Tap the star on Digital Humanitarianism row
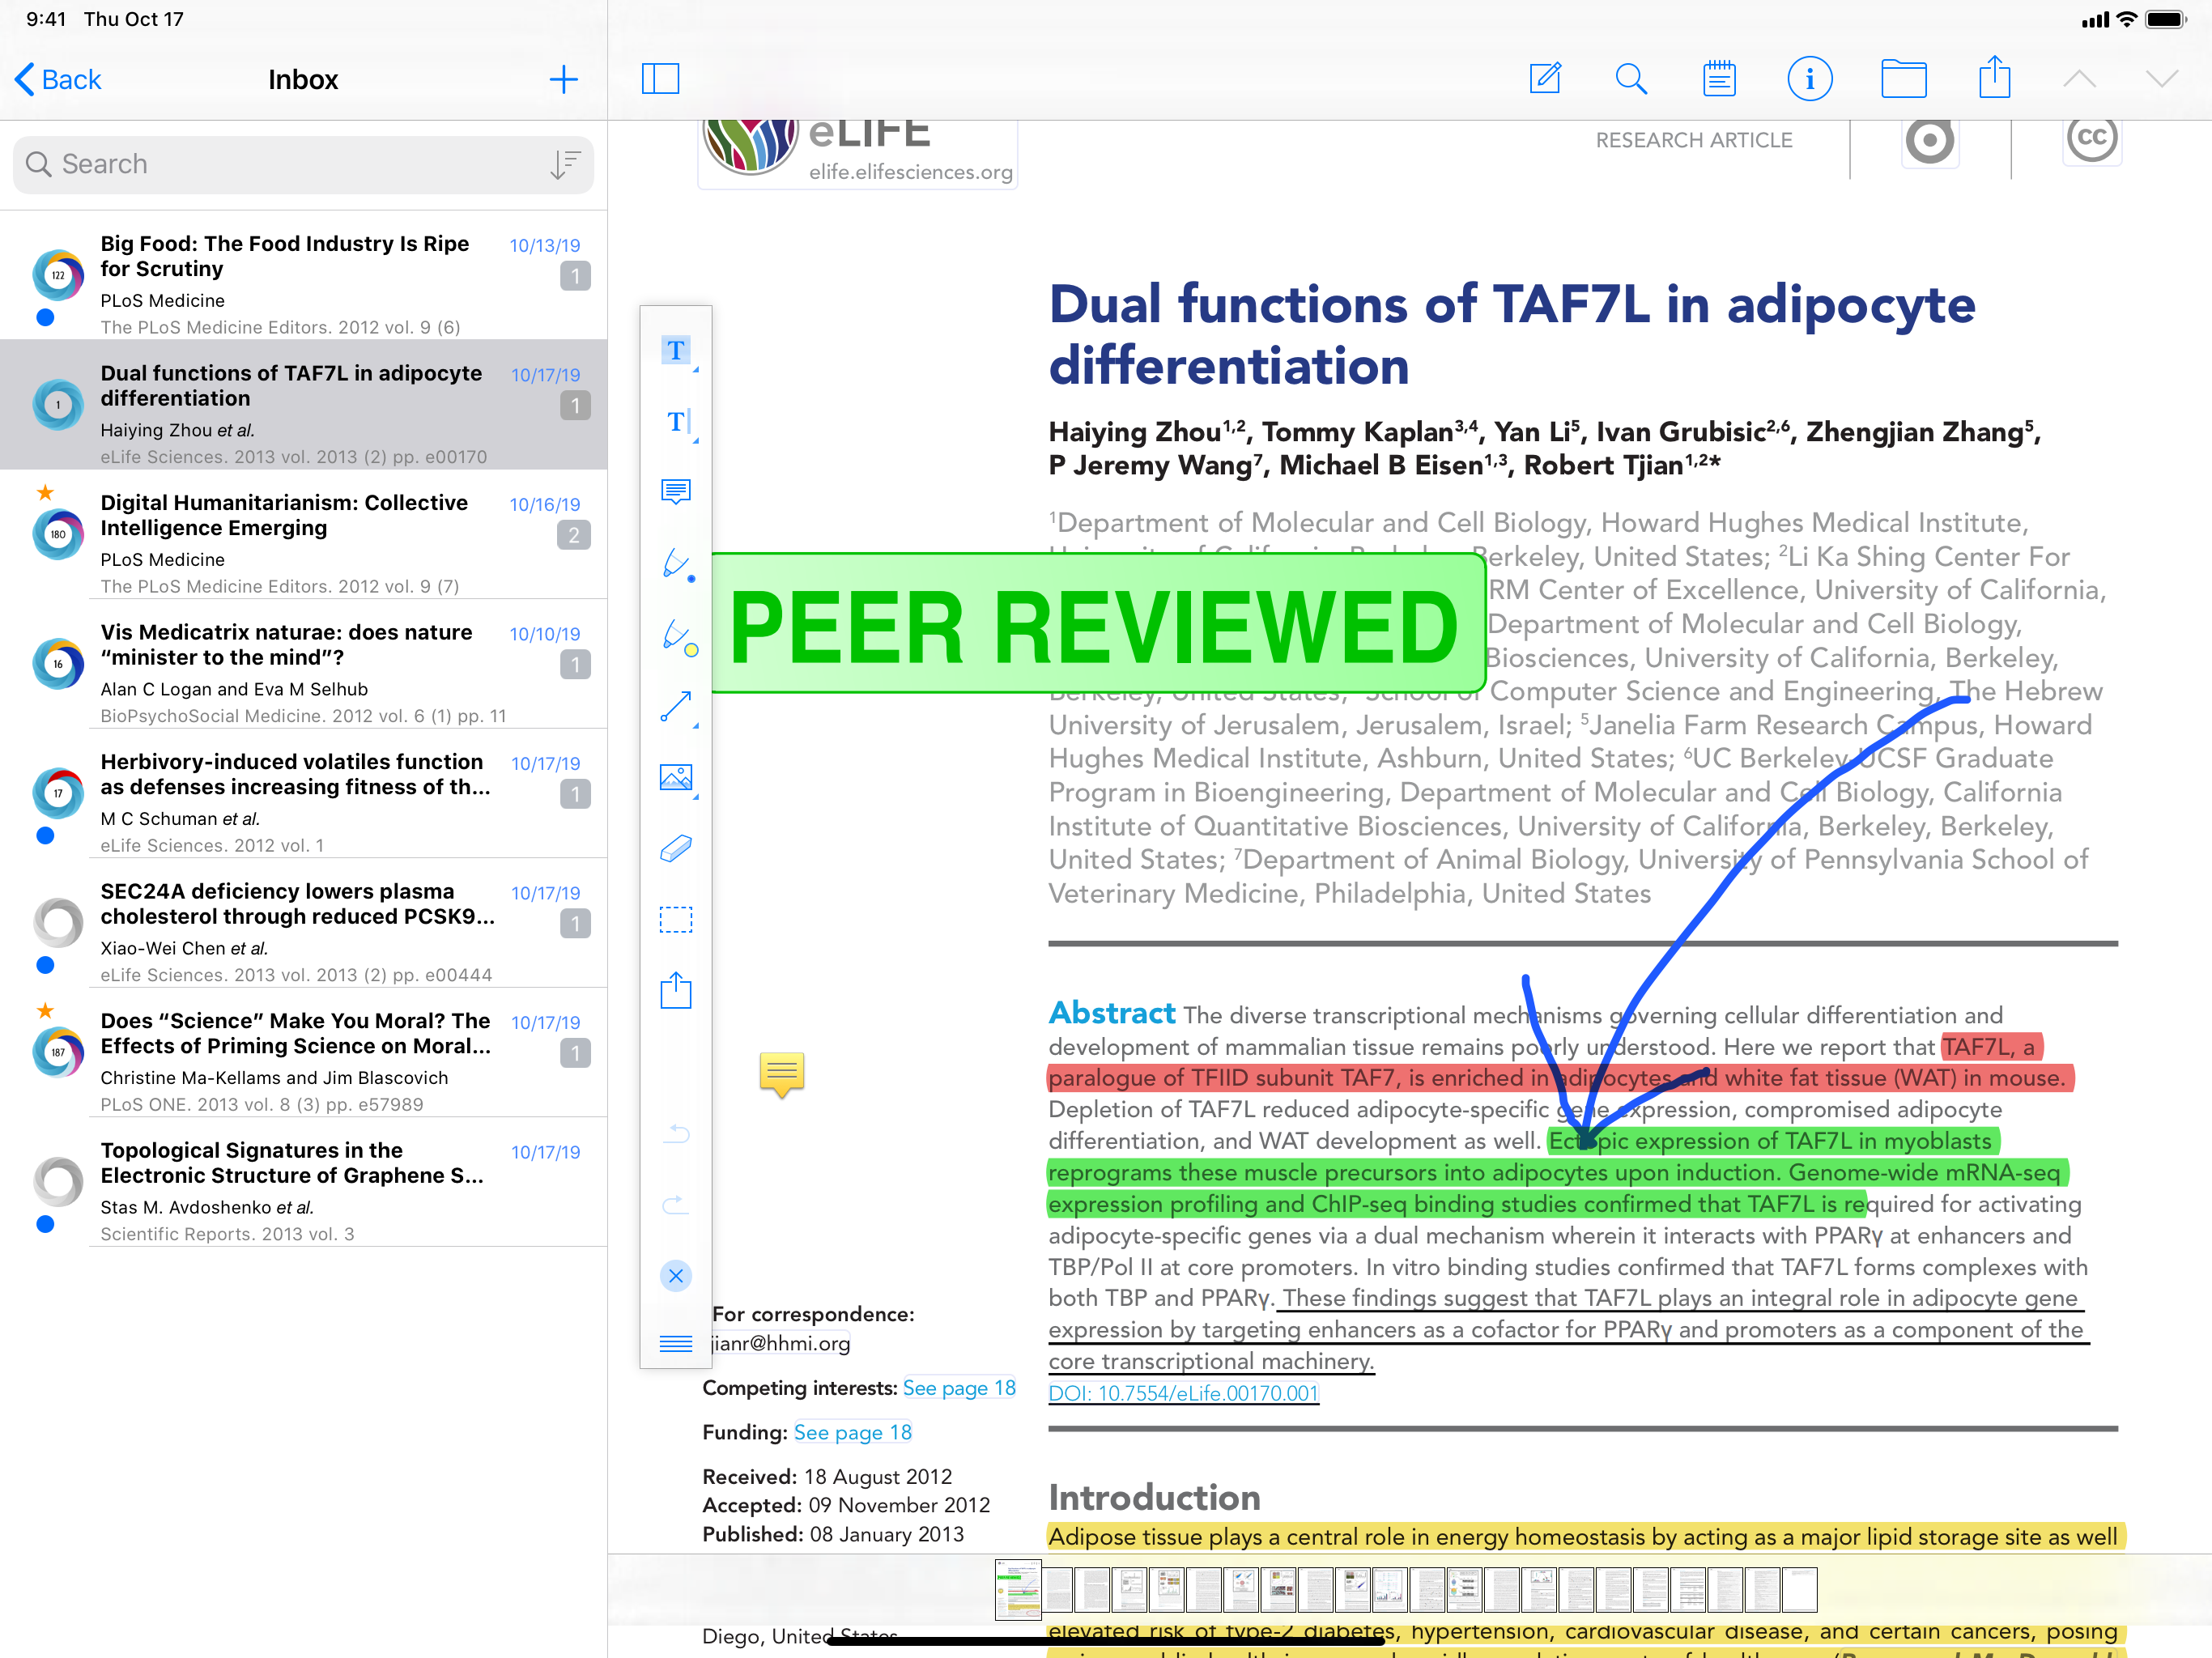The height and width of the screenshot is (1658, 2212). click(x=45, y=492)
